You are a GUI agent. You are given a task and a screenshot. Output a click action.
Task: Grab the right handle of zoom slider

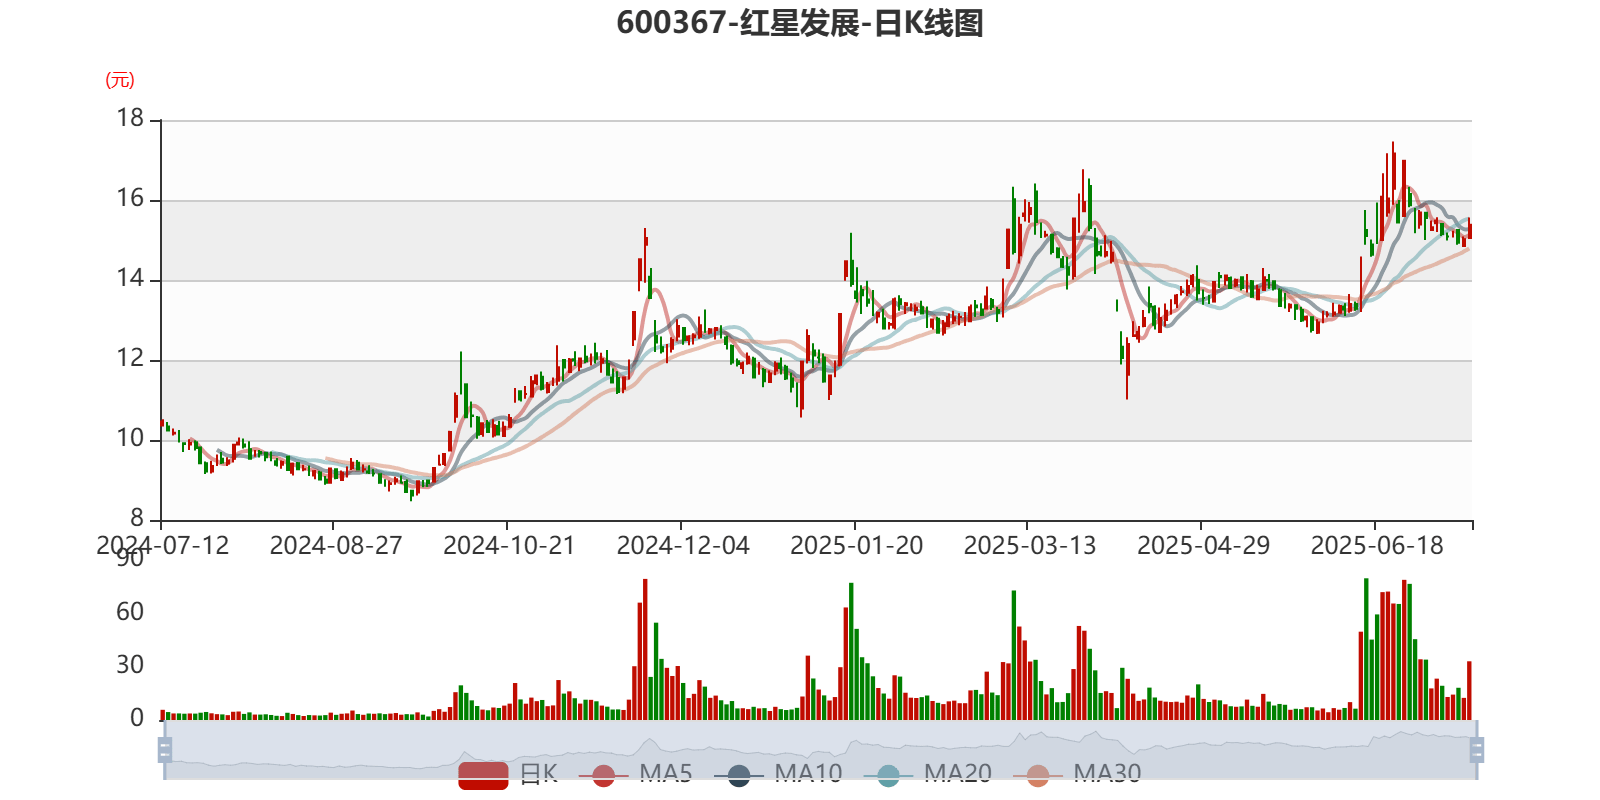point(1478,750)
